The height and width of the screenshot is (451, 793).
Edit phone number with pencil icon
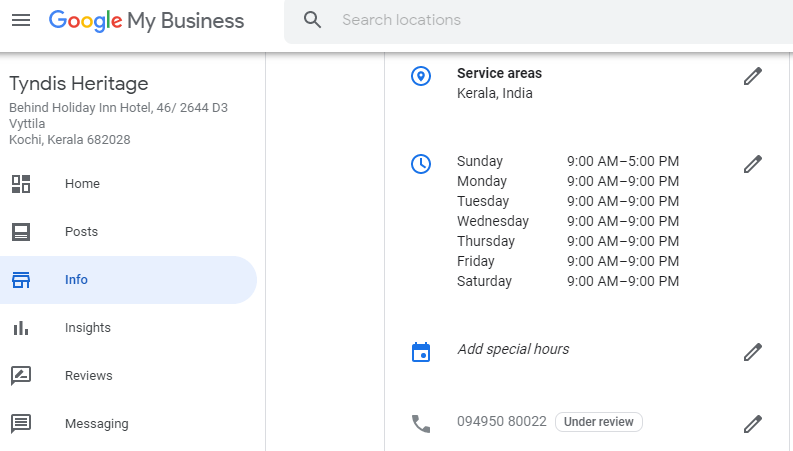753,424
